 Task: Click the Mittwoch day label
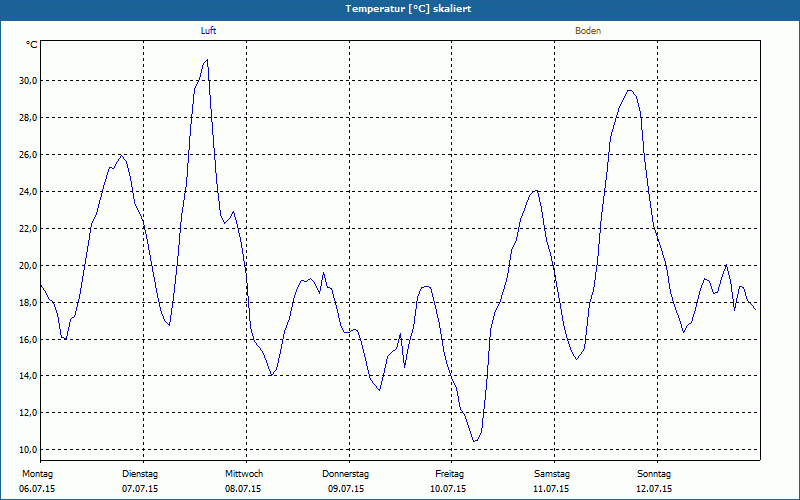(x=244, y=474)
